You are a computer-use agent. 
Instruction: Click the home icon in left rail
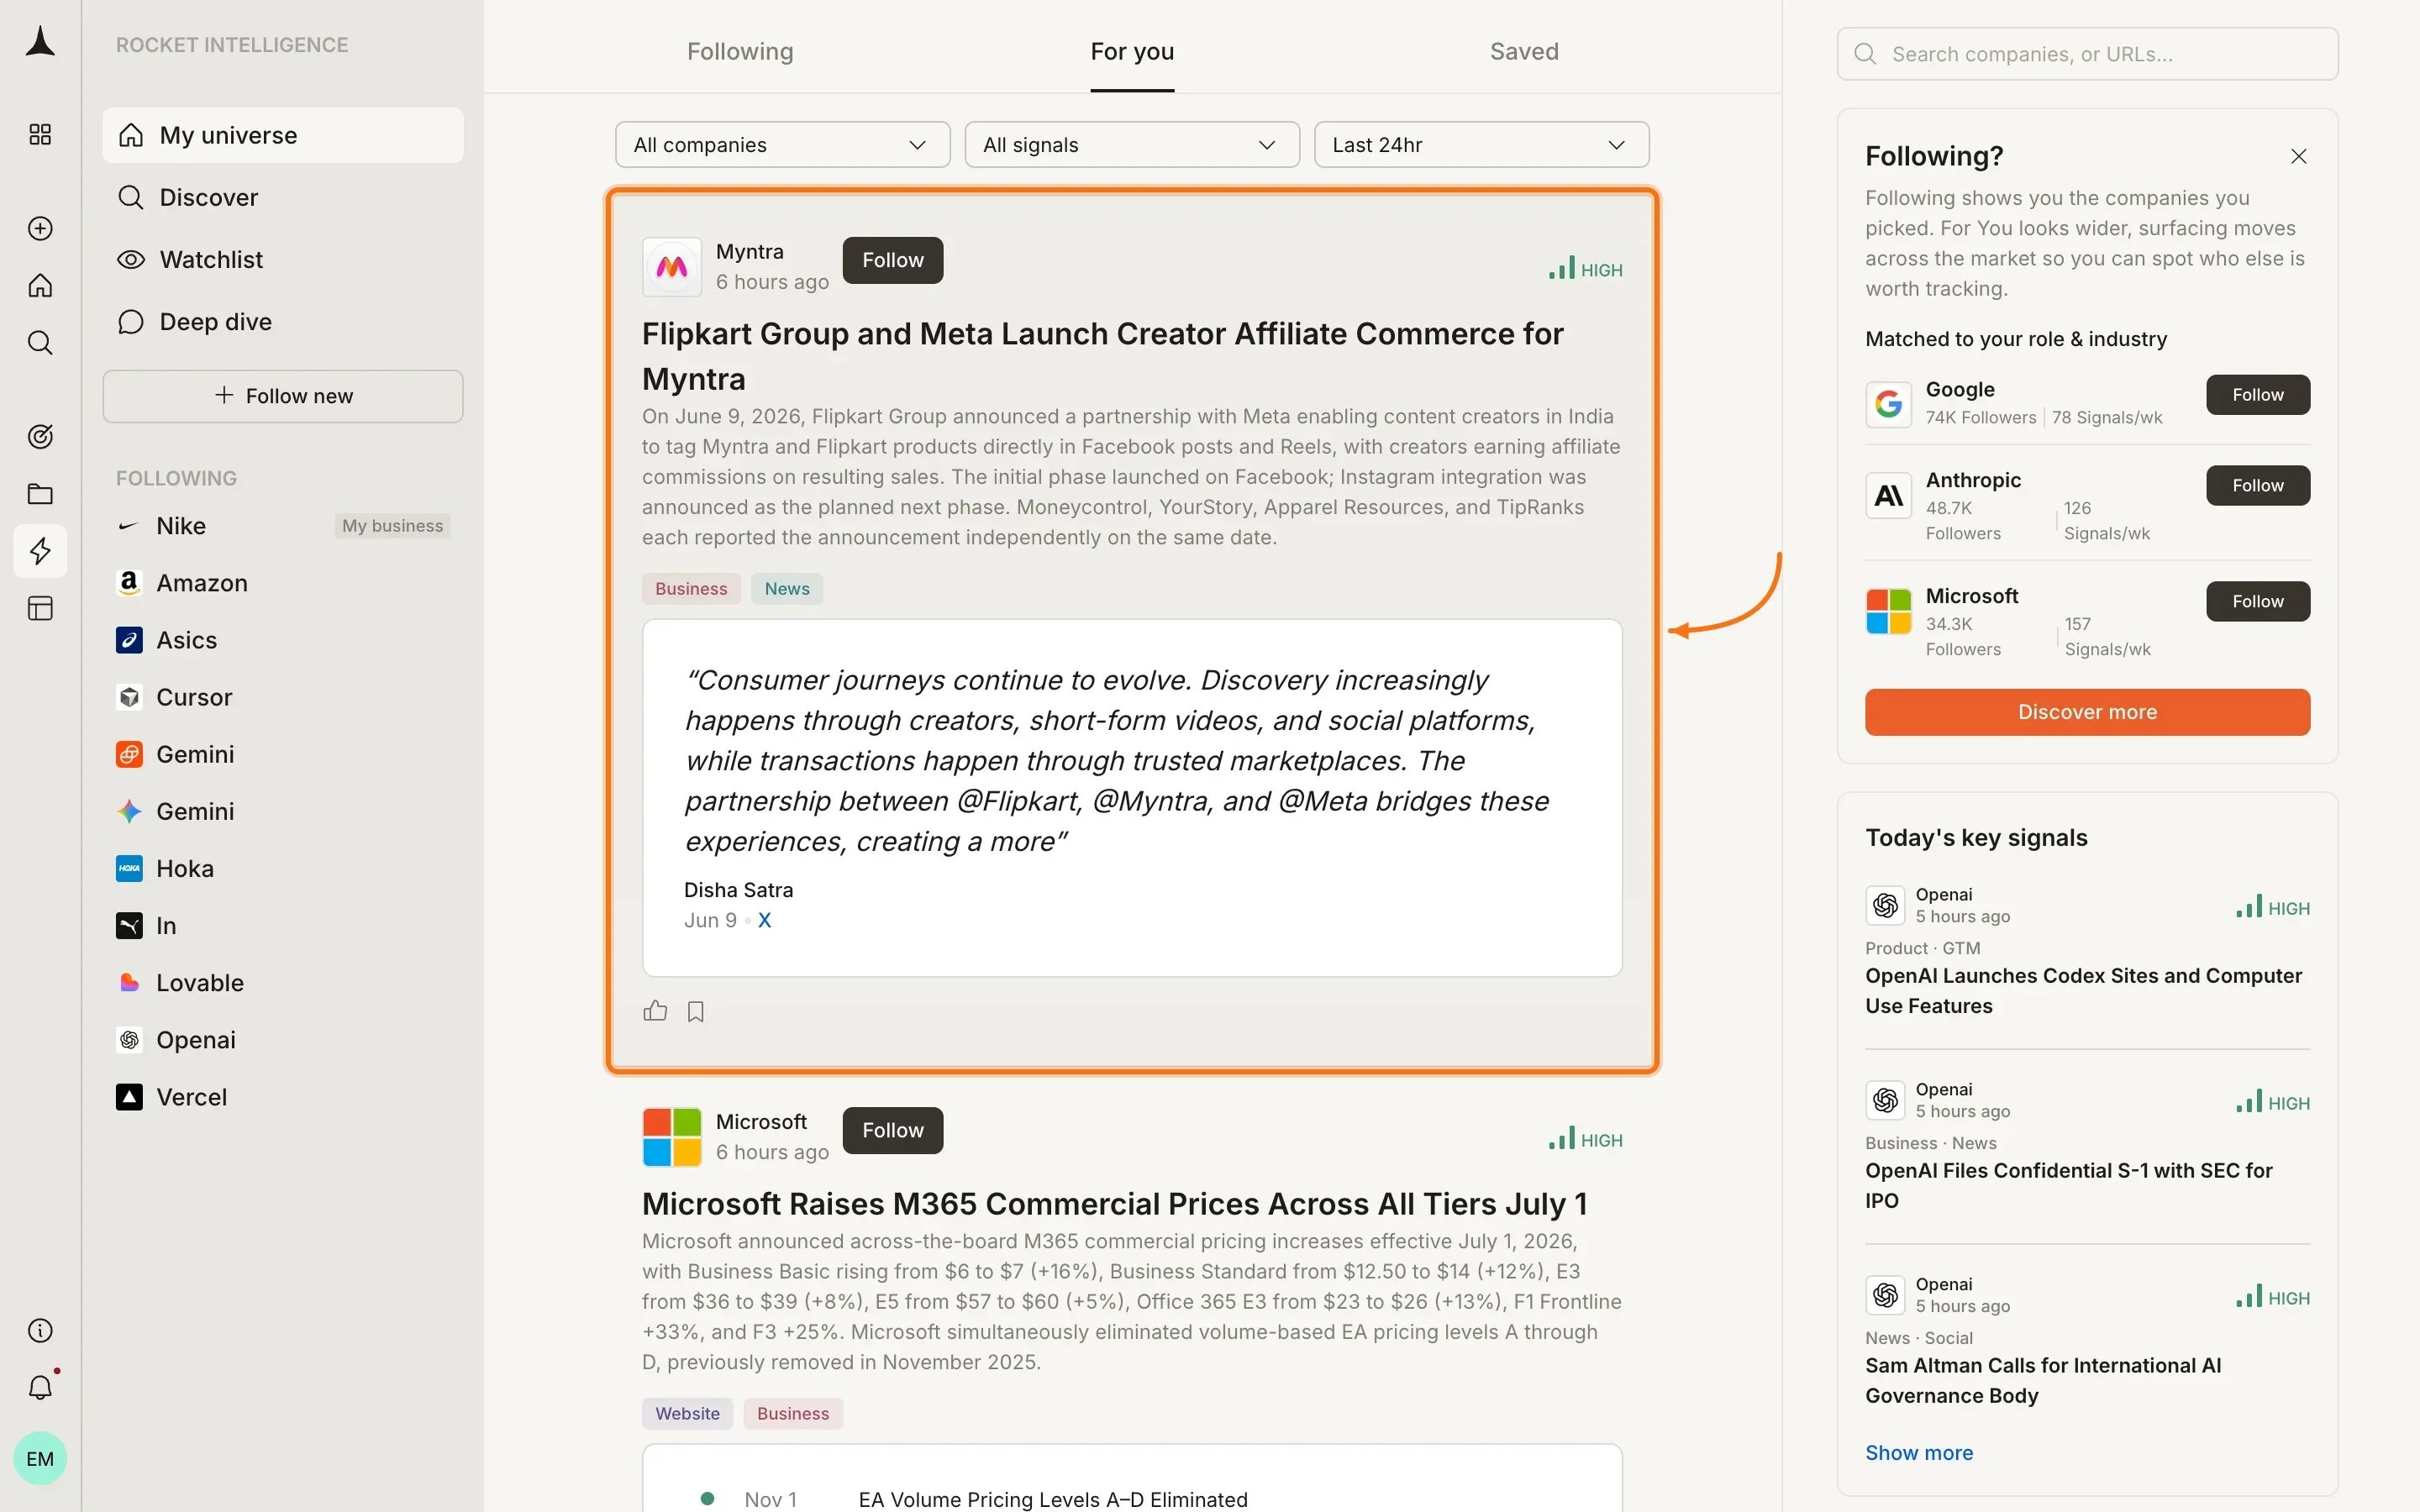(40, 286)
